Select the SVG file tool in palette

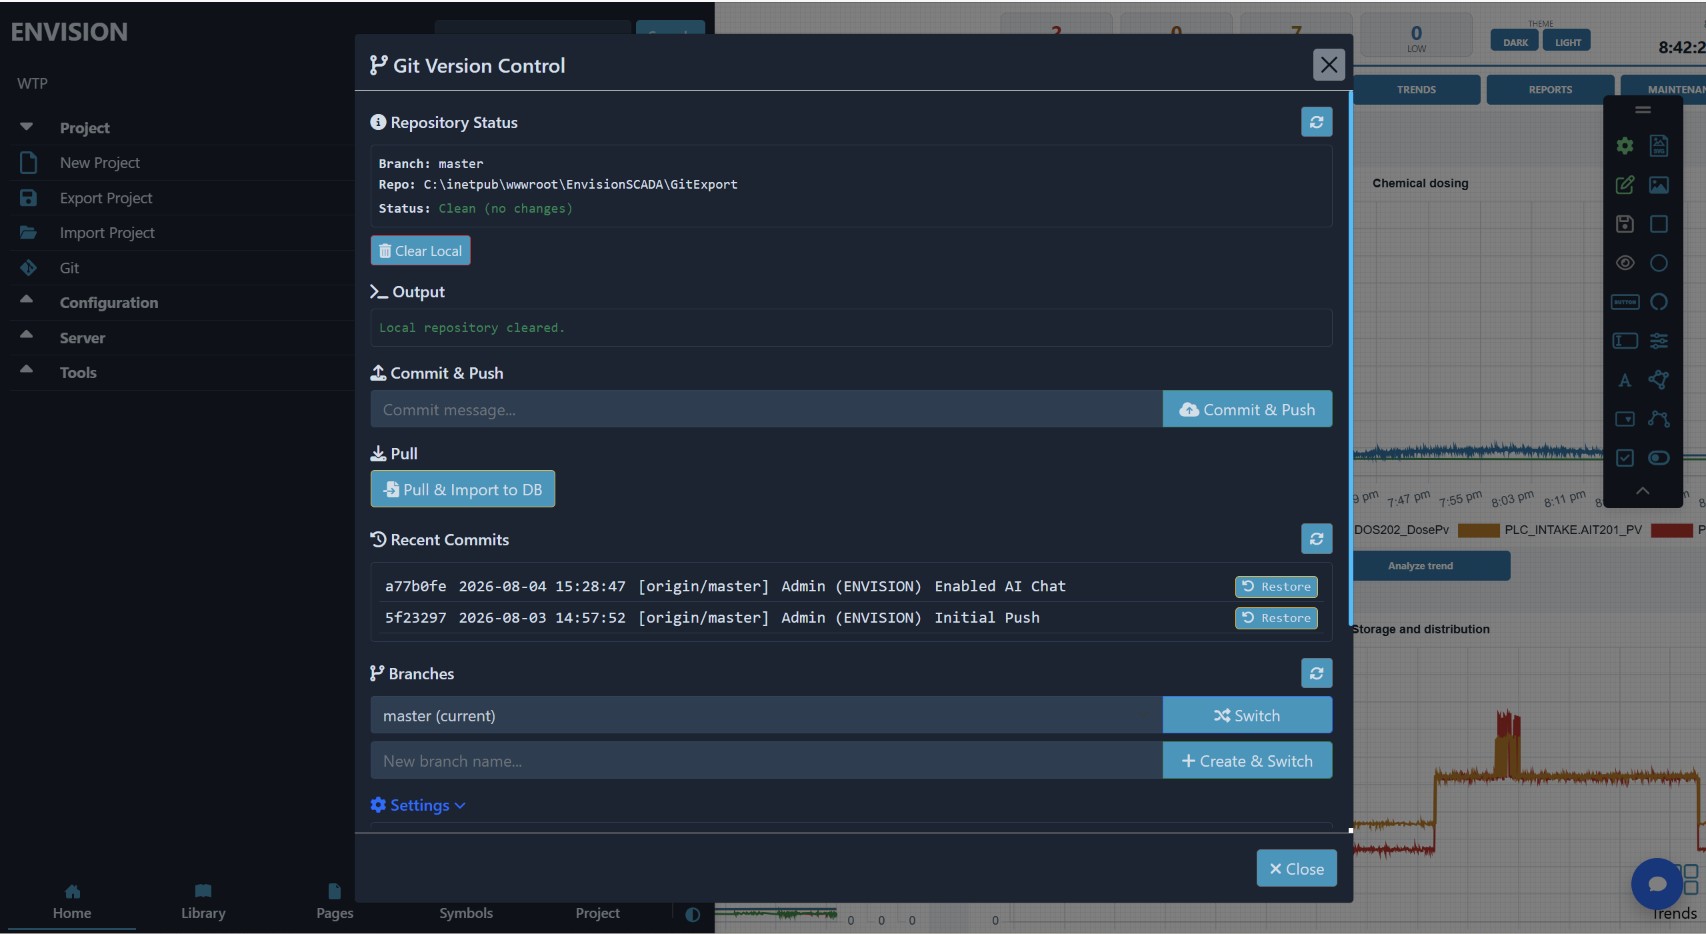[1659, 146]
